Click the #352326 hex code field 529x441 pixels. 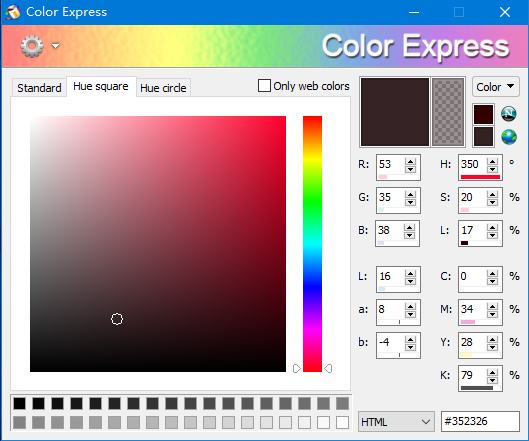coord(480,421)
